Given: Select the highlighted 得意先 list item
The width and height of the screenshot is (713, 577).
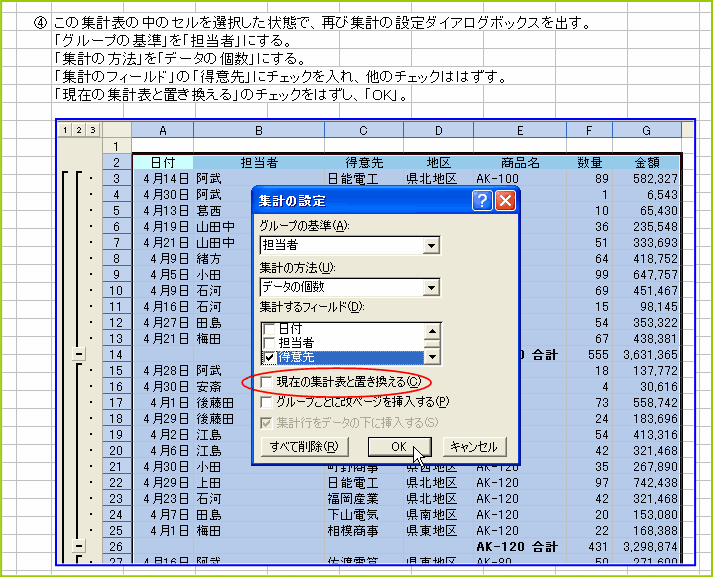Looking at the screenshot, I should tap(350, 357).
